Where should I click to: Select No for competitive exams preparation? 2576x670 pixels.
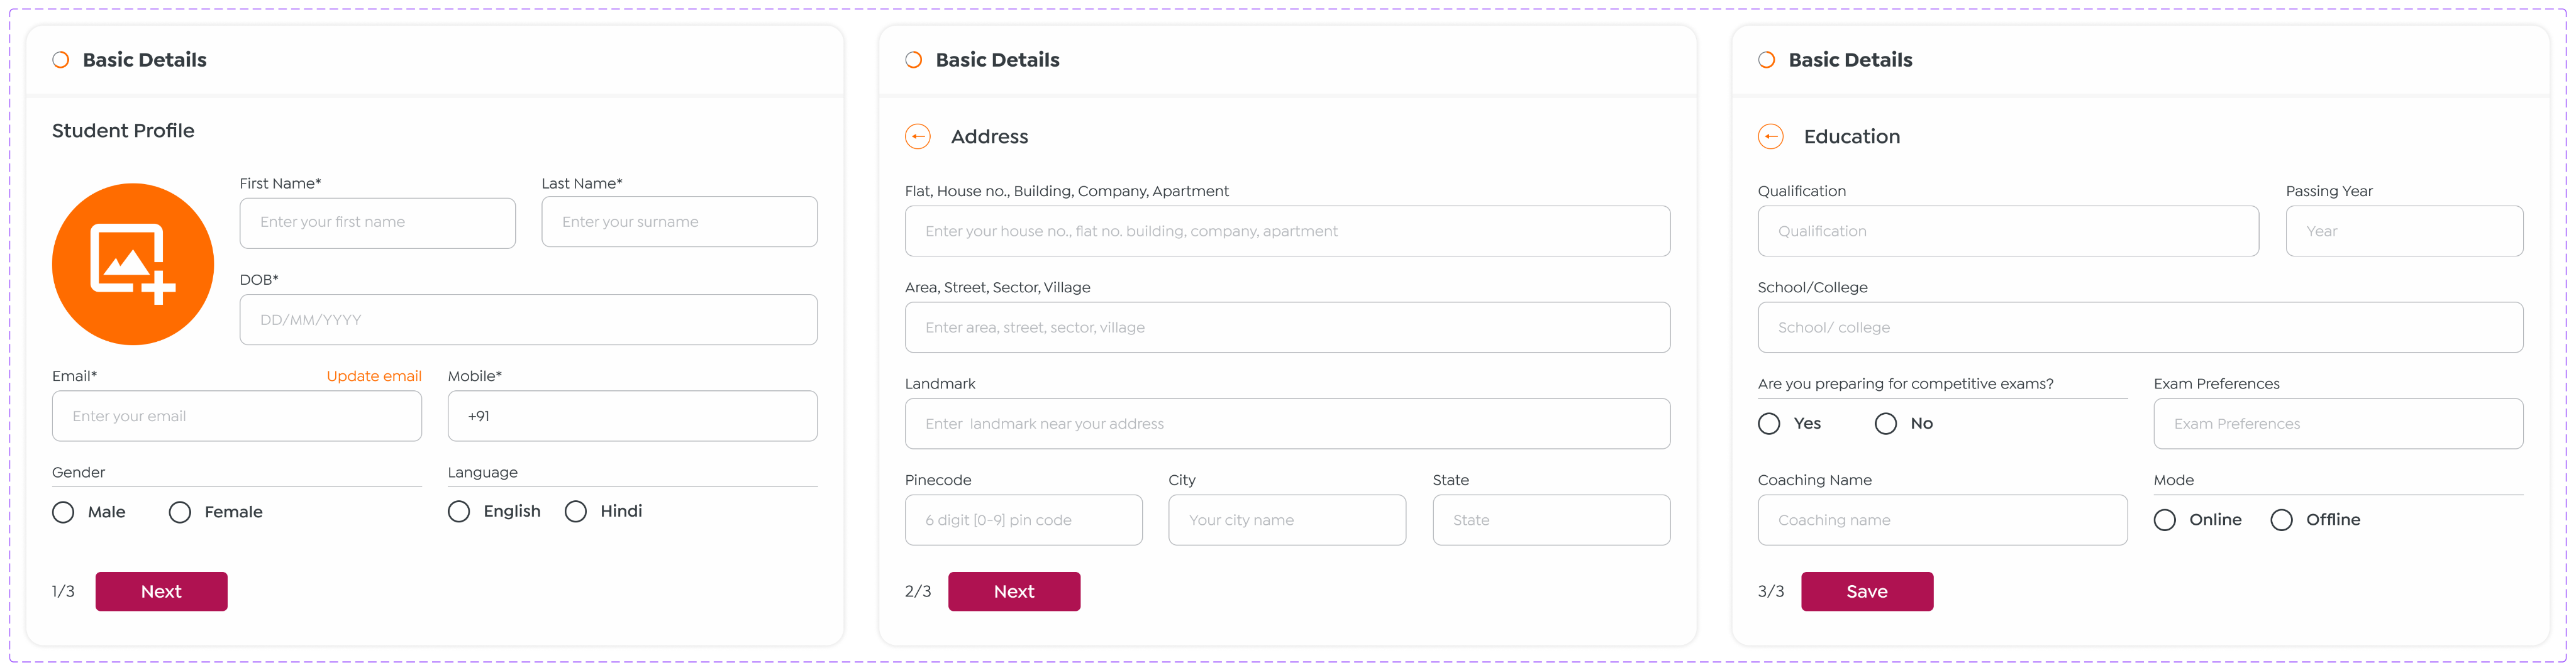(x=1885, y=423)
